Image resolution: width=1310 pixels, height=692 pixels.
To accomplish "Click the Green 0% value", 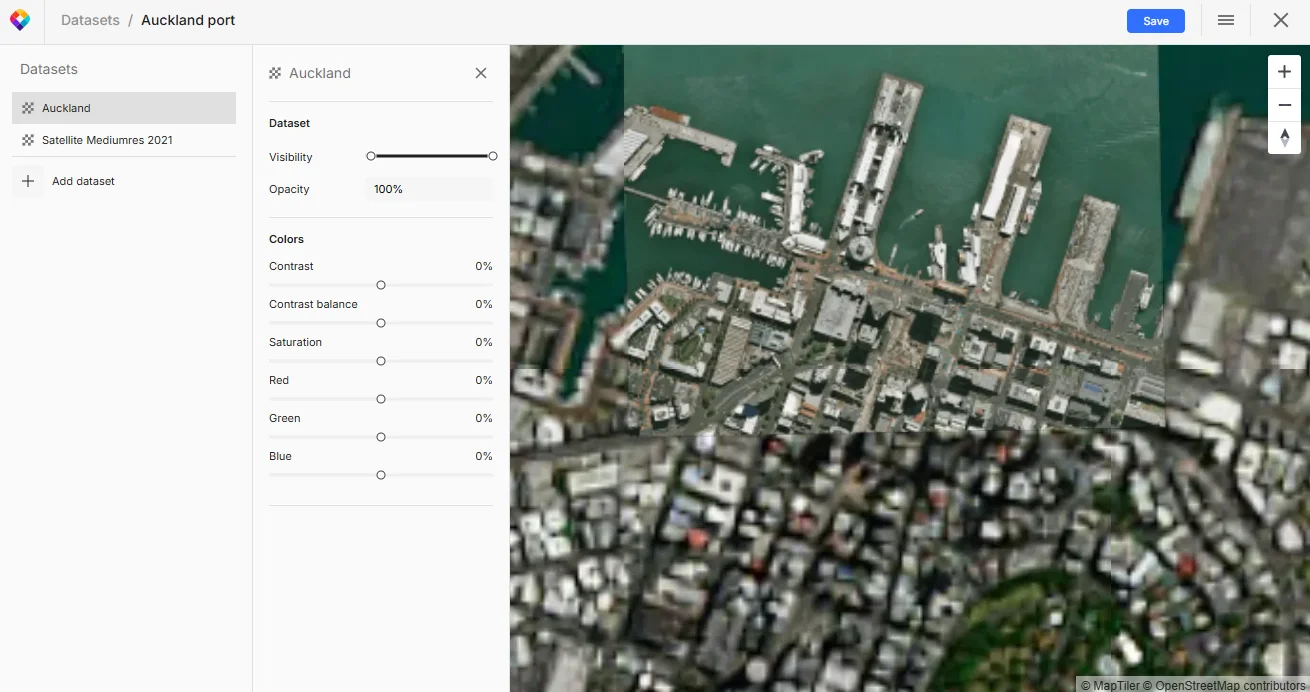I will [x=484, y=418].
